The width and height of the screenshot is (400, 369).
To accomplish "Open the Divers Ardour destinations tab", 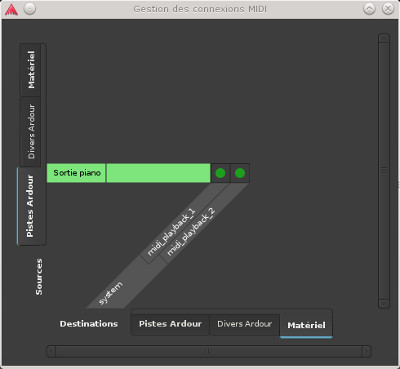I will pos(245,324).
